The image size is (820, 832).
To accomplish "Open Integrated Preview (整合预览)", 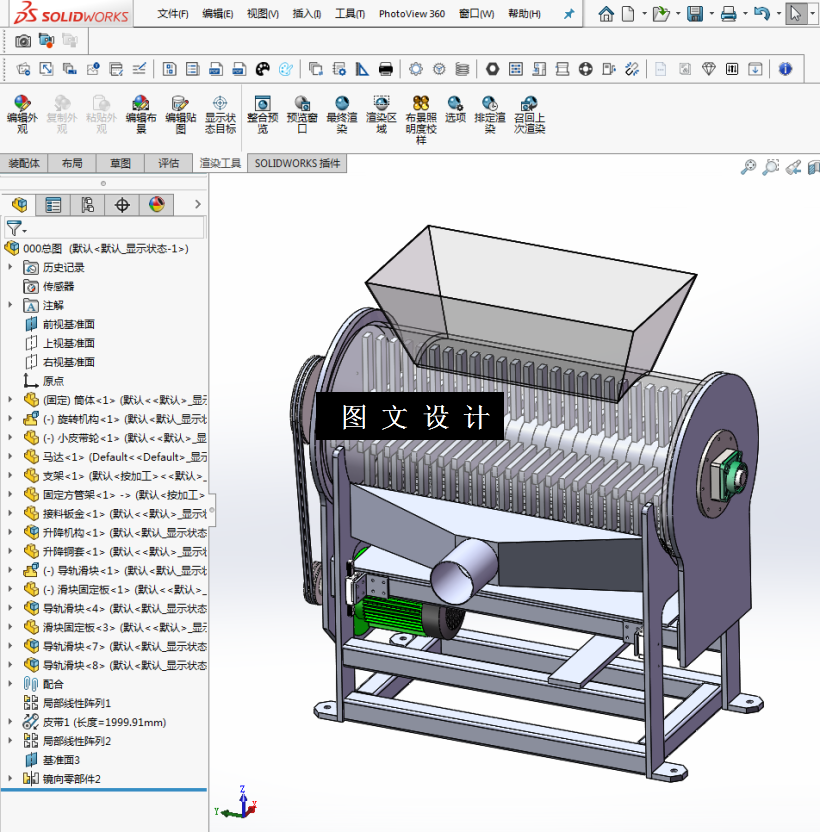I will tap(263, 114).
